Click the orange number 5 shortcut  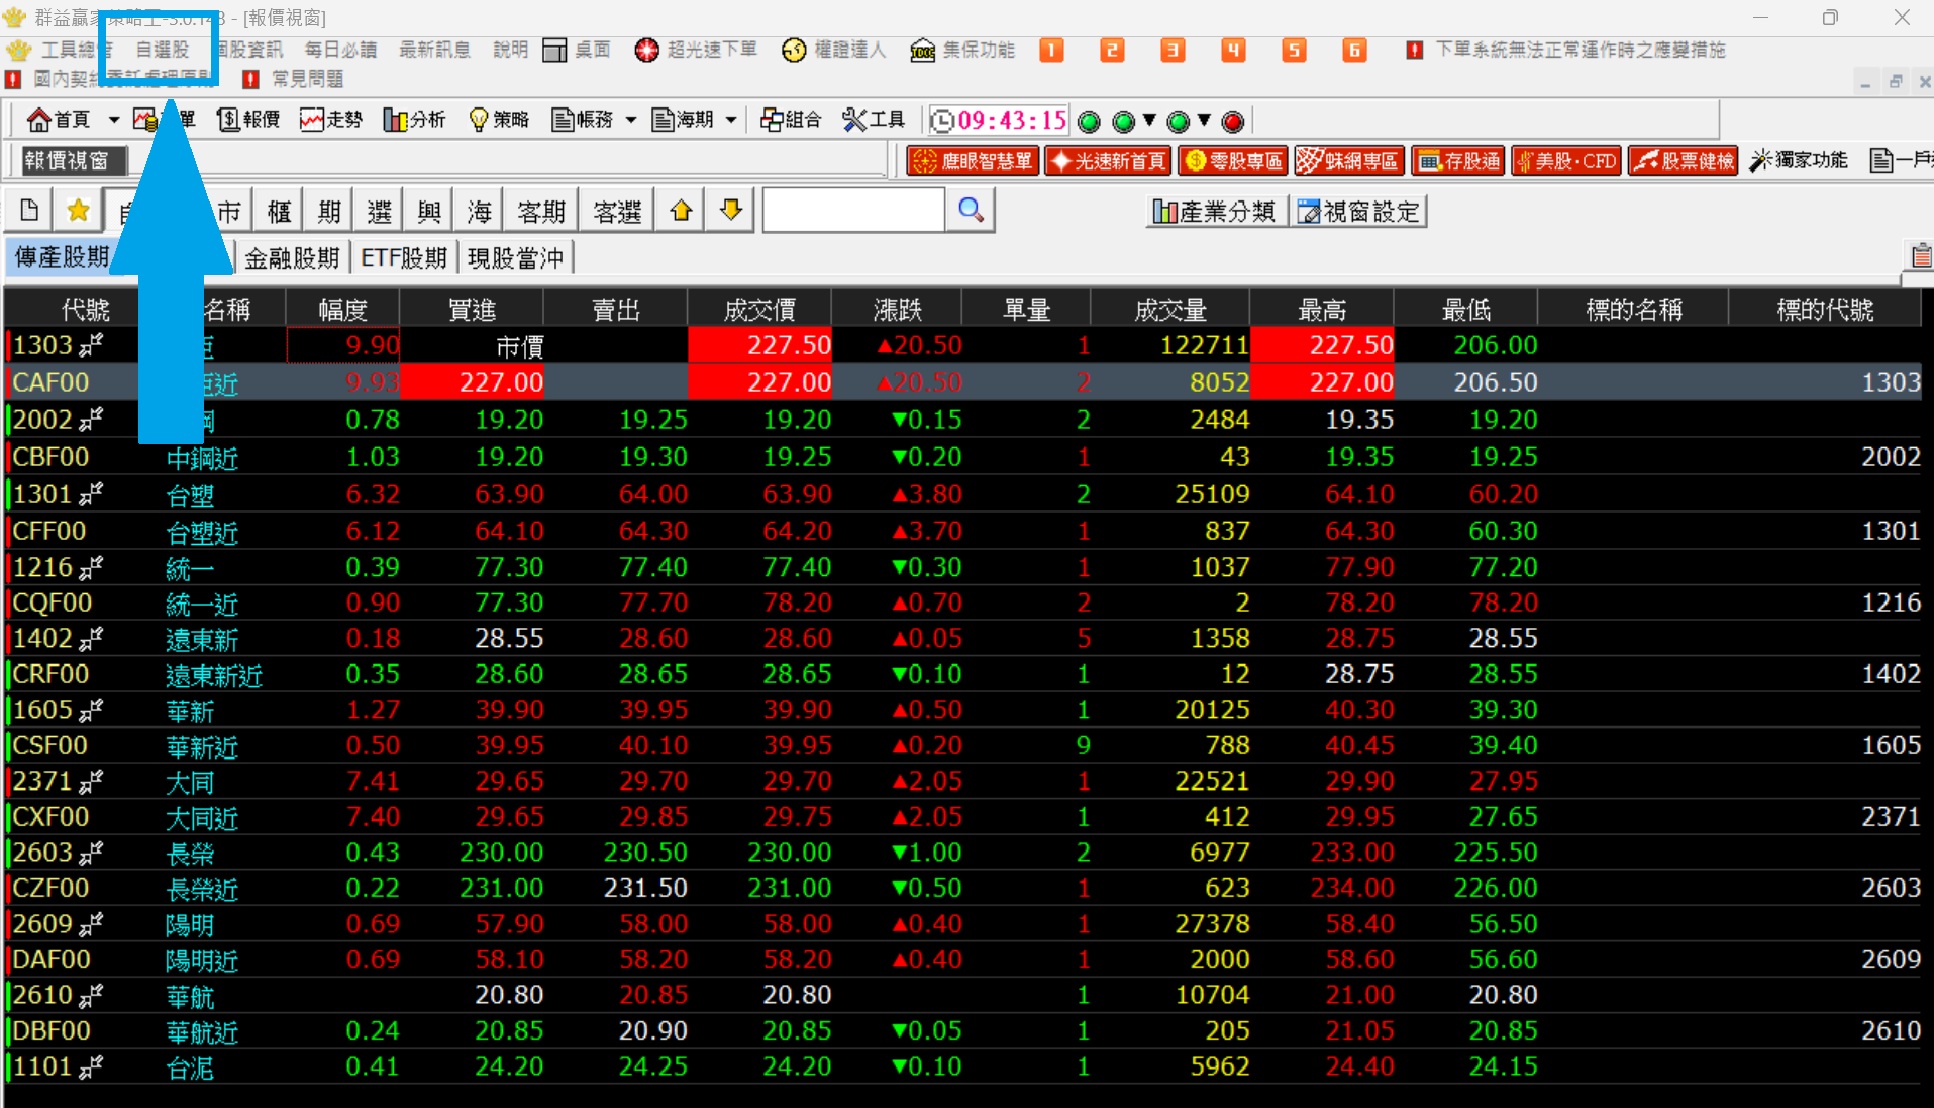(x=1294, y=50)
